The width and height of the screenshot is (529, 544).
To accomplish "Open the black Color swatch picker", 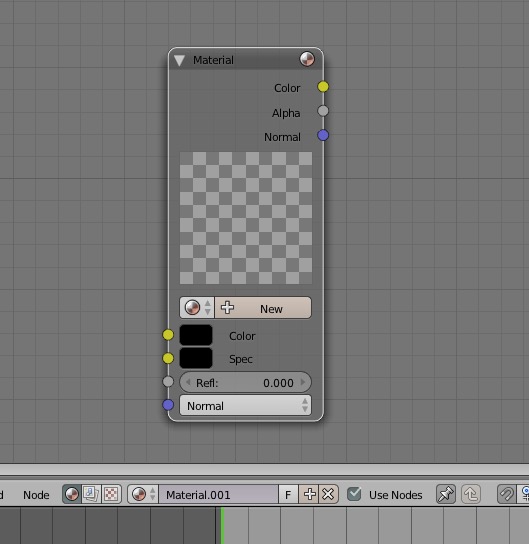I will tap(196, 335).
